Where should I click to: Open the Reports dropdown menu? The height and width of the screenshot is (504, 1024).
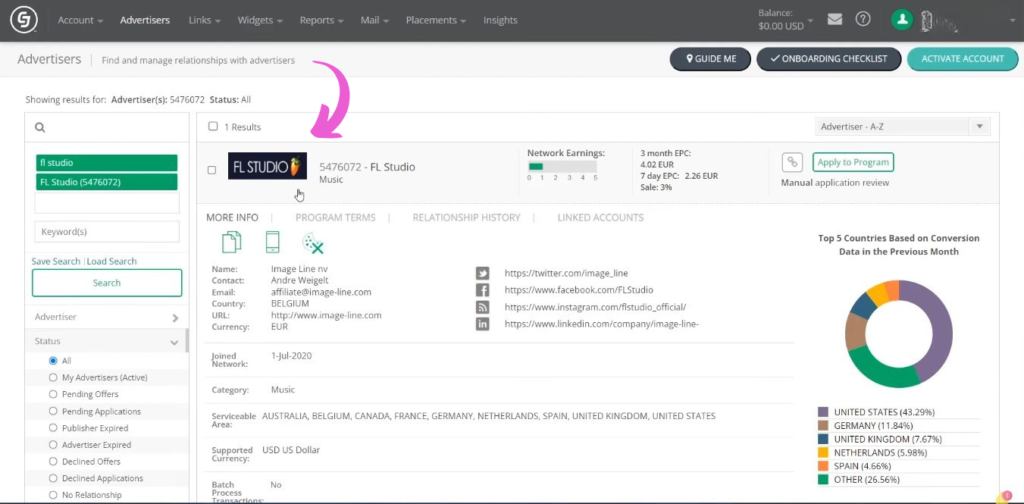pos(321,20)
